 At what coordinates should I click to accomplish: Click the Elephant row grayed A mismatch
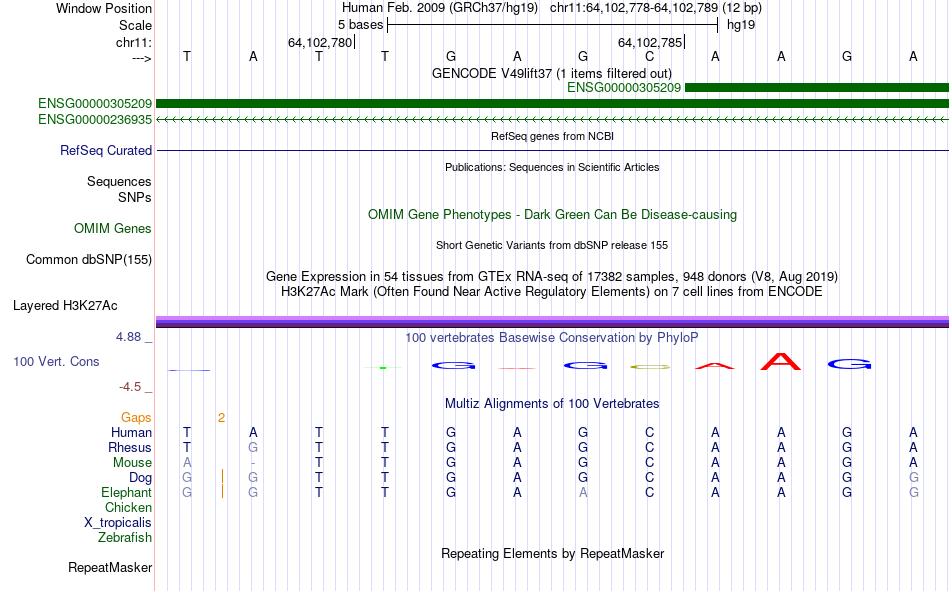pos(583,493)
